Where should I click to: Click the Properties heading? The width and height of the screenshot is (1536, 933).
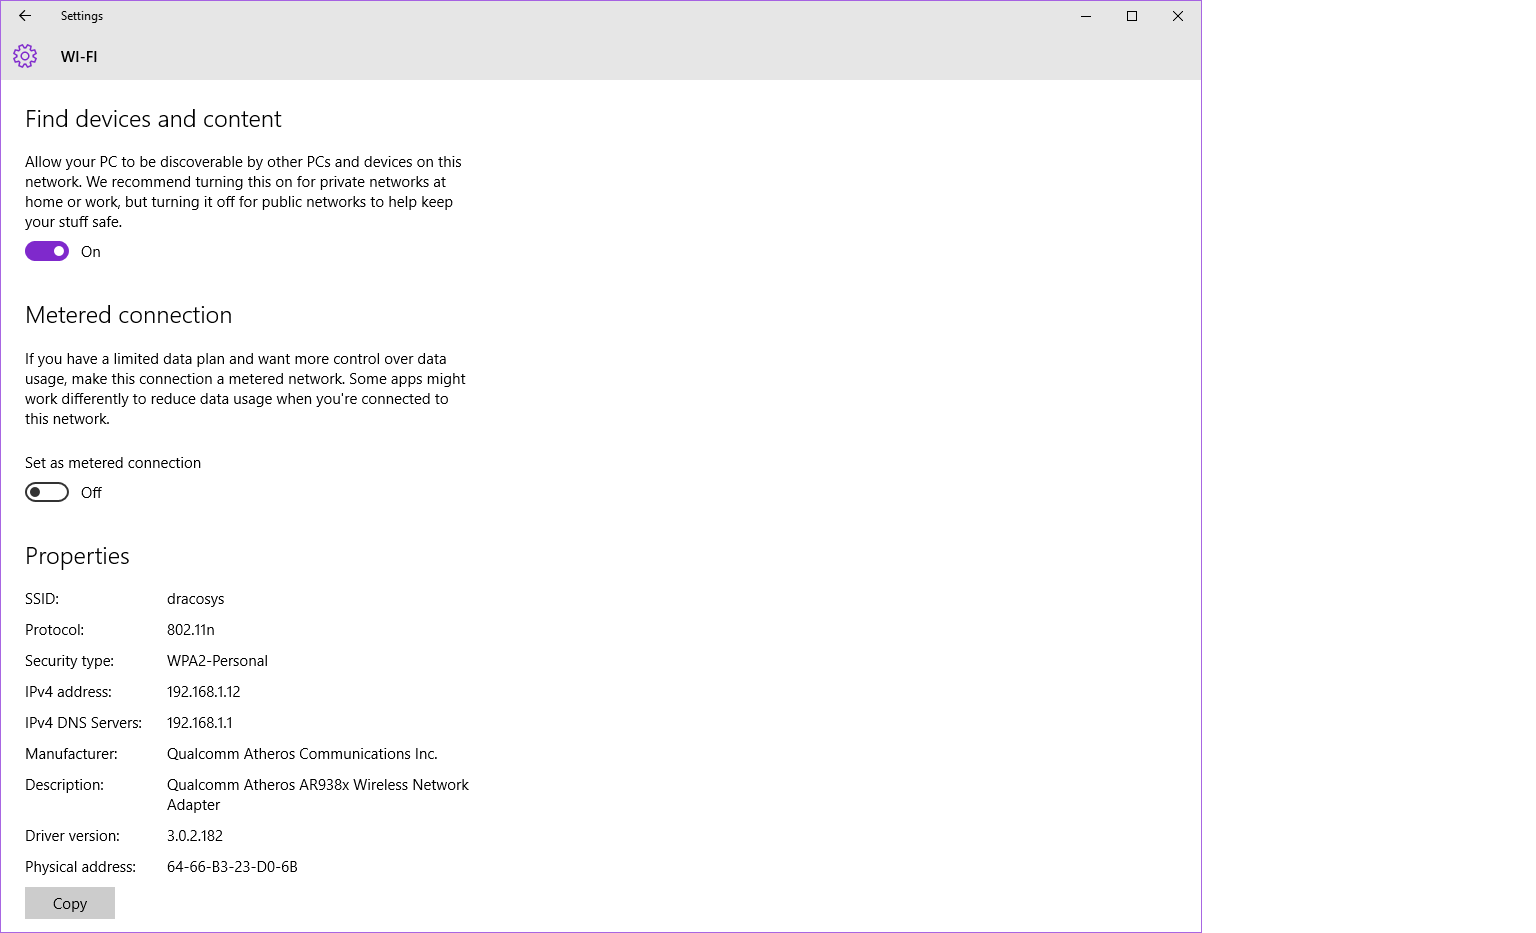tap(77, 556)
